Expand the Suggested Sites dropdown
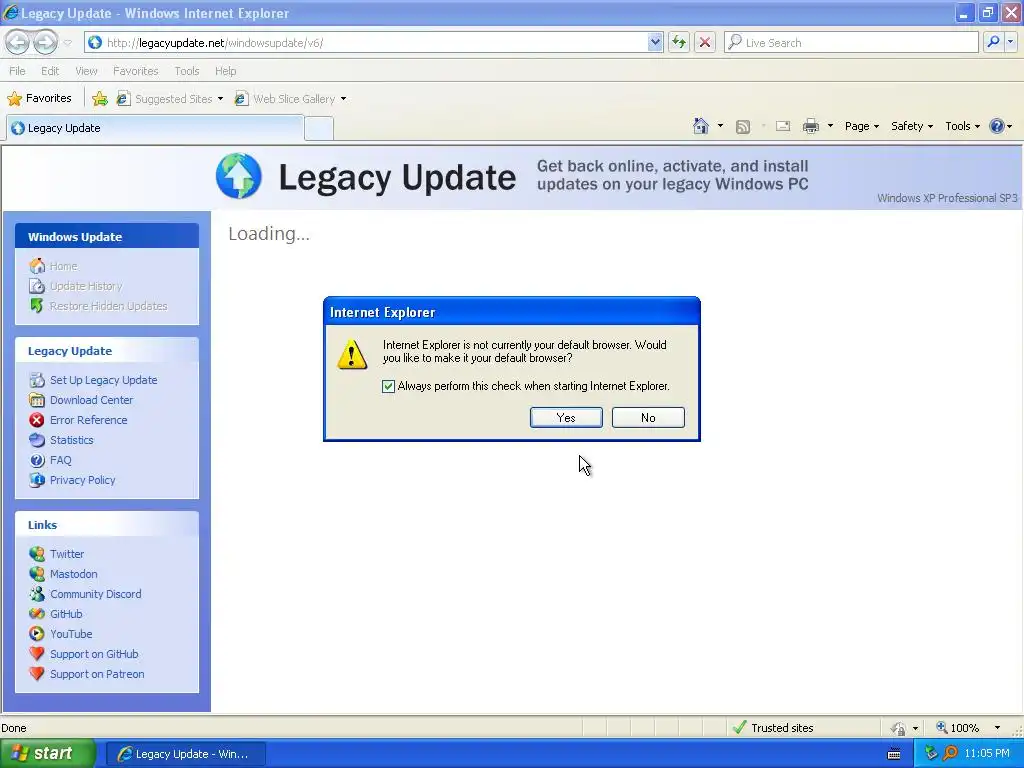Viewport: 1024px width, 768px height. 220,99
